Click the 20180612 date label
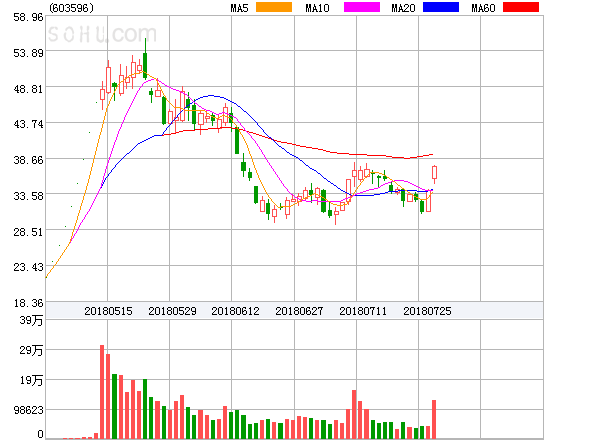 click(x=235, y=311)
